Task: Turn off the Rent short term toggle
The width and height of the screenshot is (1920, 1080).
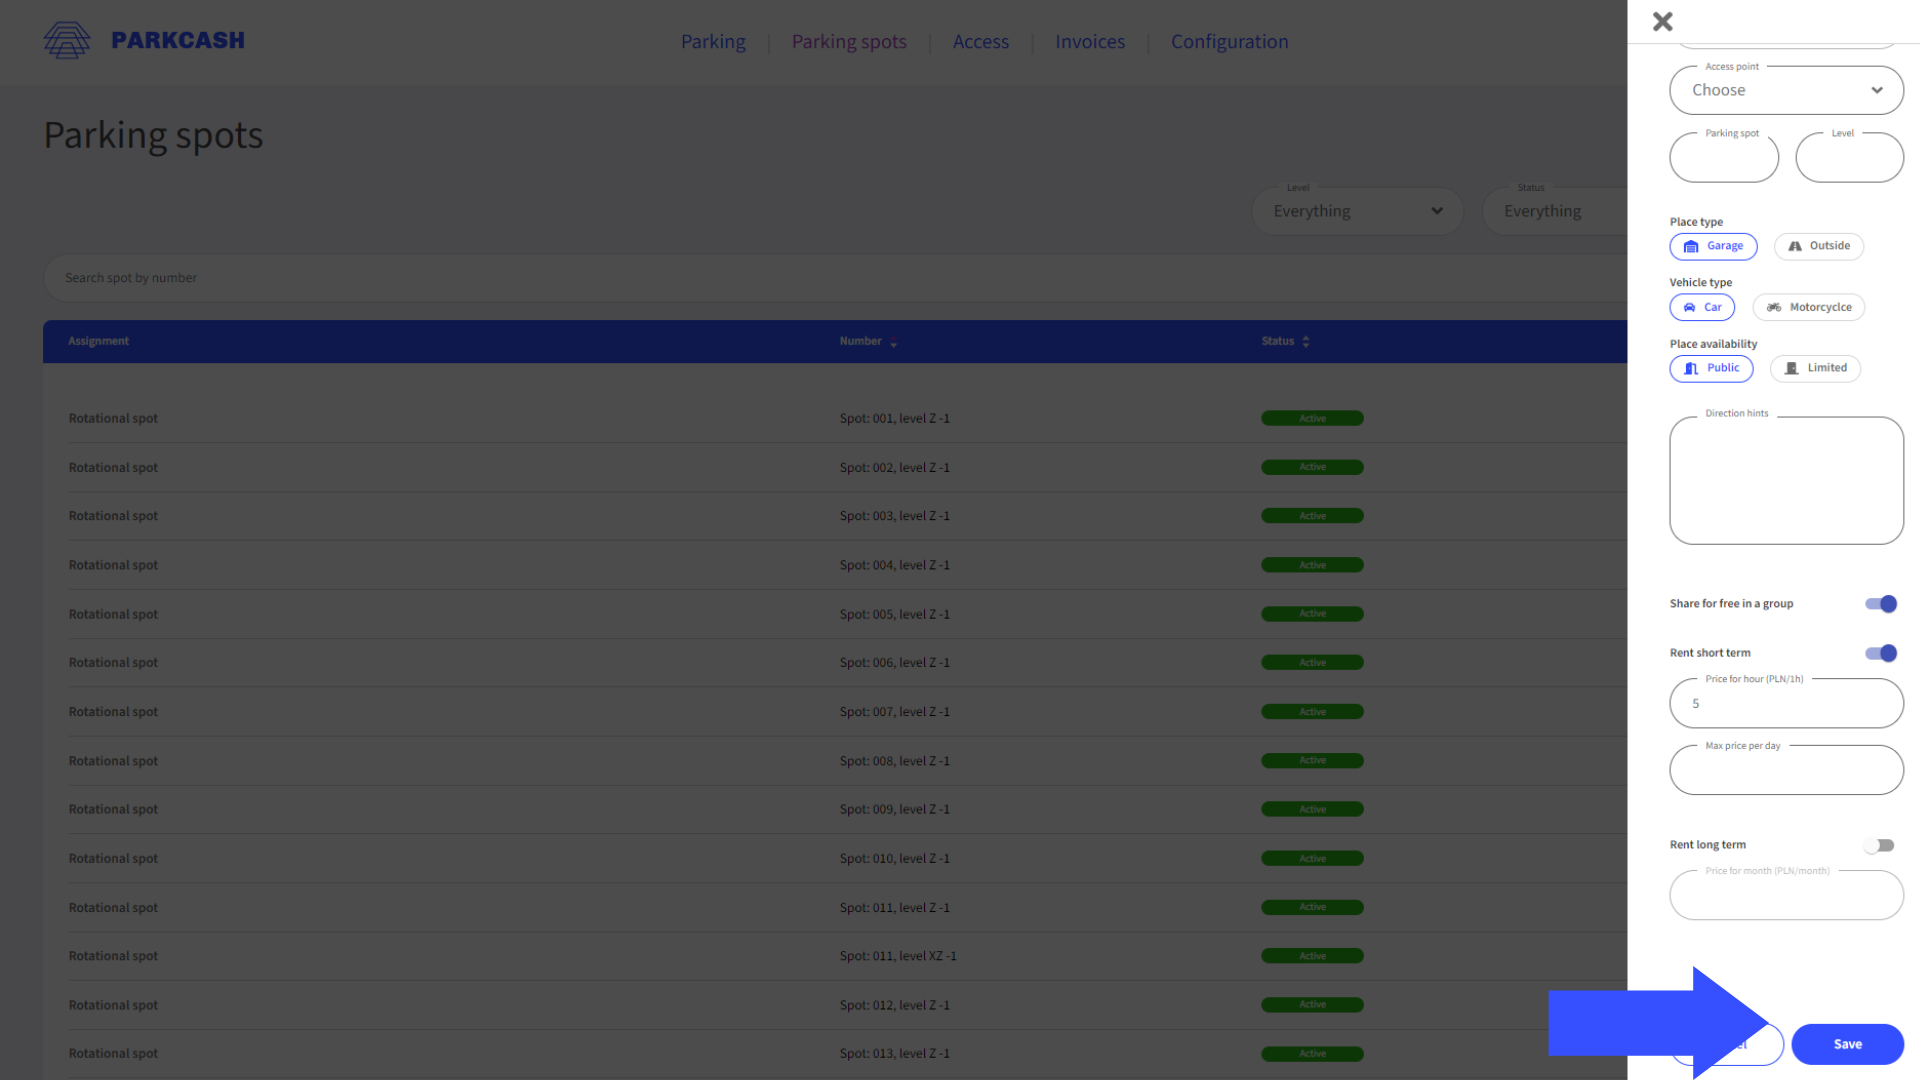Action: 1880,653
